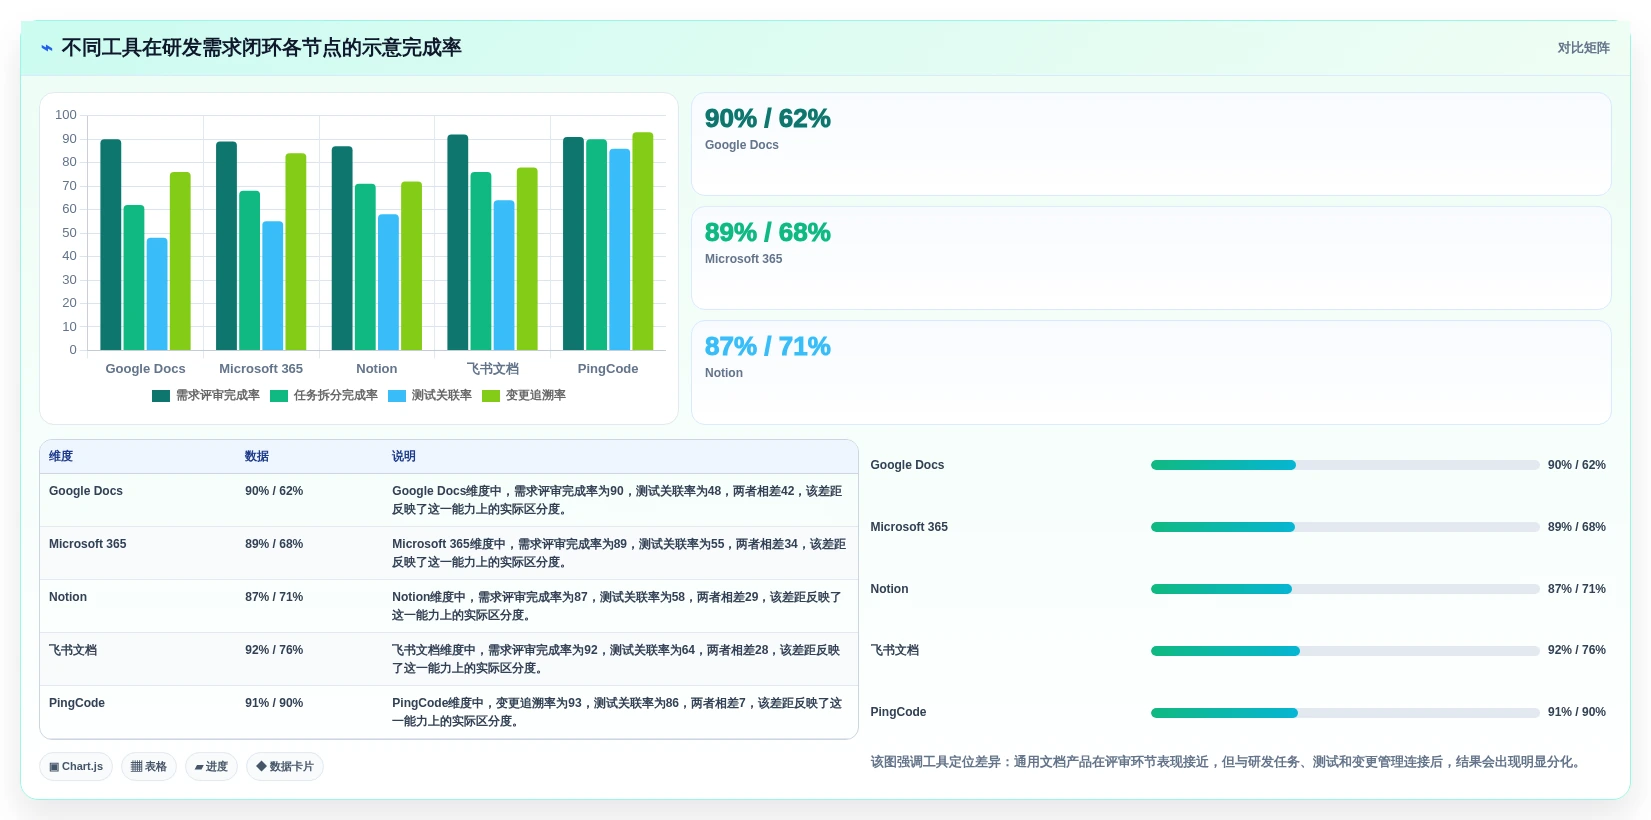
Task: Open the Google Docs 90% / 62% card
Action: (x=1151, y=144)
